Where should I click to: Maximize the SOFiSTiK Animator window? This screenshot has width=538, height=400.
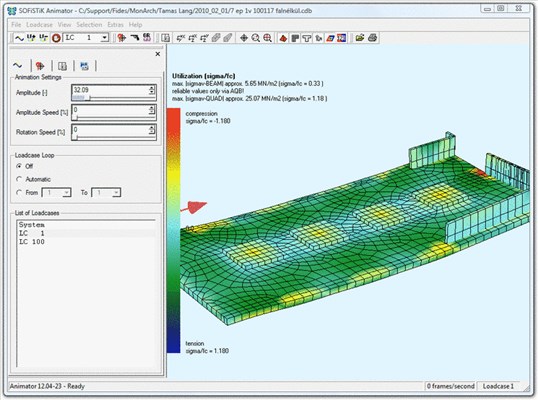coord(501,9)
